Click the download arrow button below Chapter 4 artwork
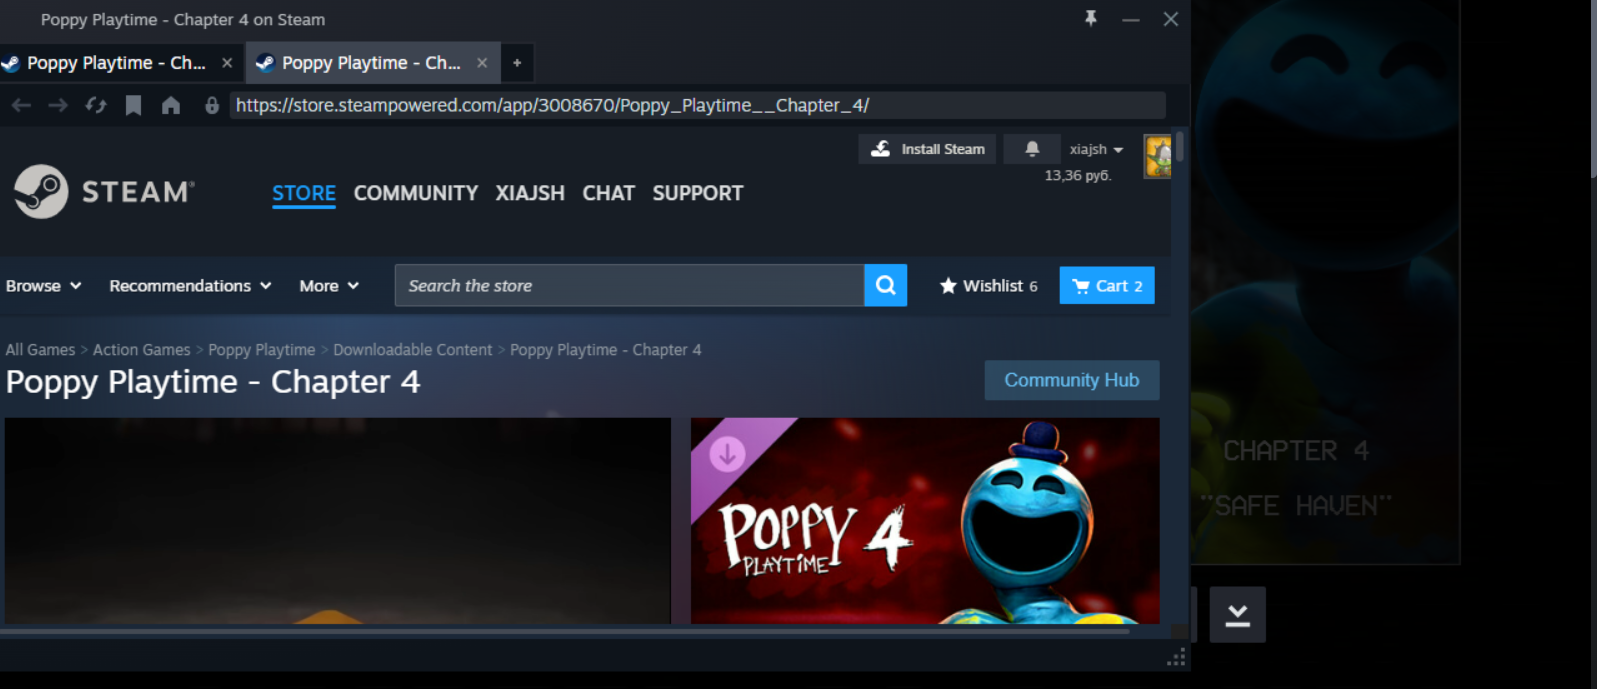This screenshot has height=689, width=1597. (x=1237, y=614)
